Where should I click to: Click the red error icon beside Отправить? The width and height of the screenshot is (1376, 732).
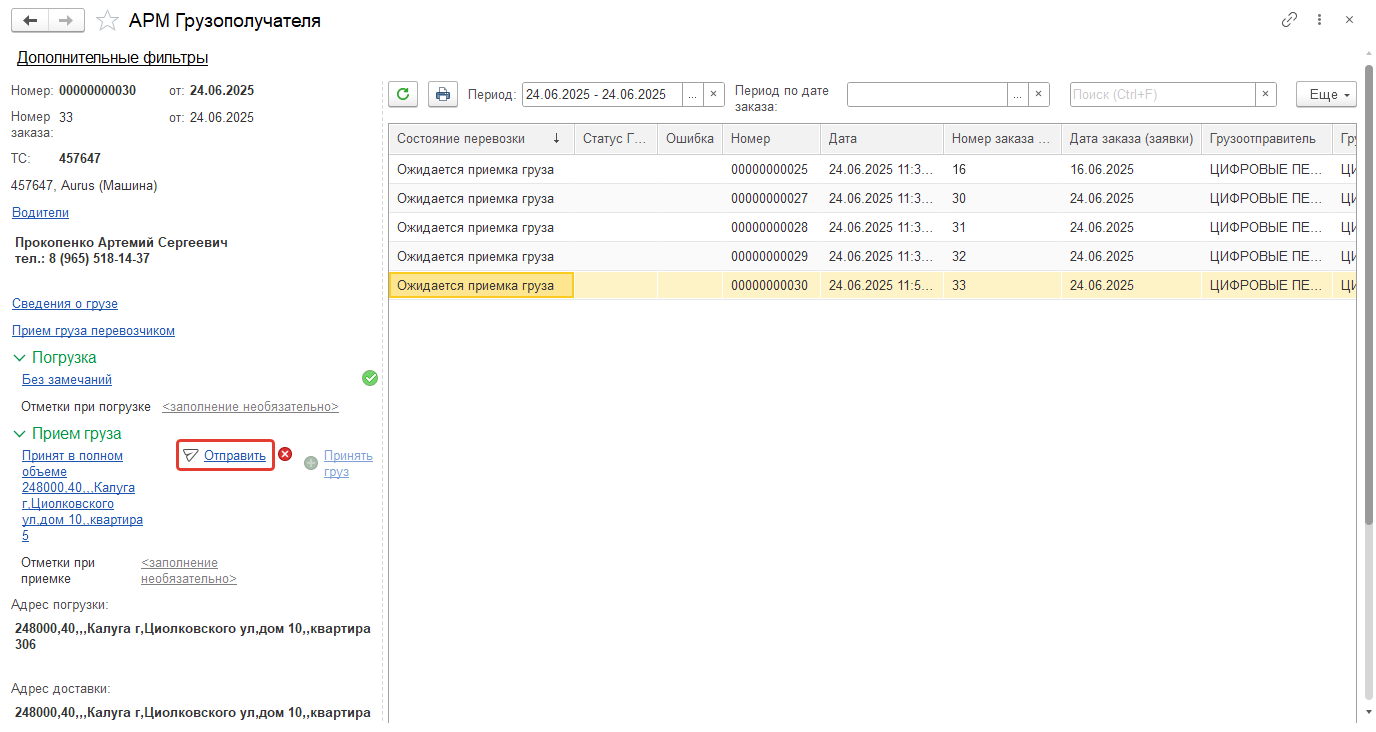tap(285, 454)
